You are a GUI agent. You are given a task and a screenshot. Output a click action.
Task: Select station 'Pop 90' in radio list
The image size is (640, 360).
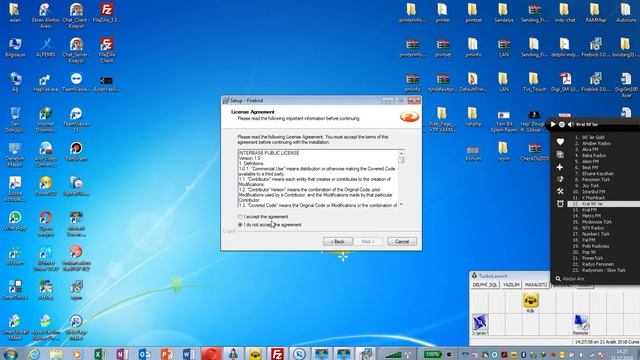(x=589, y=252)
